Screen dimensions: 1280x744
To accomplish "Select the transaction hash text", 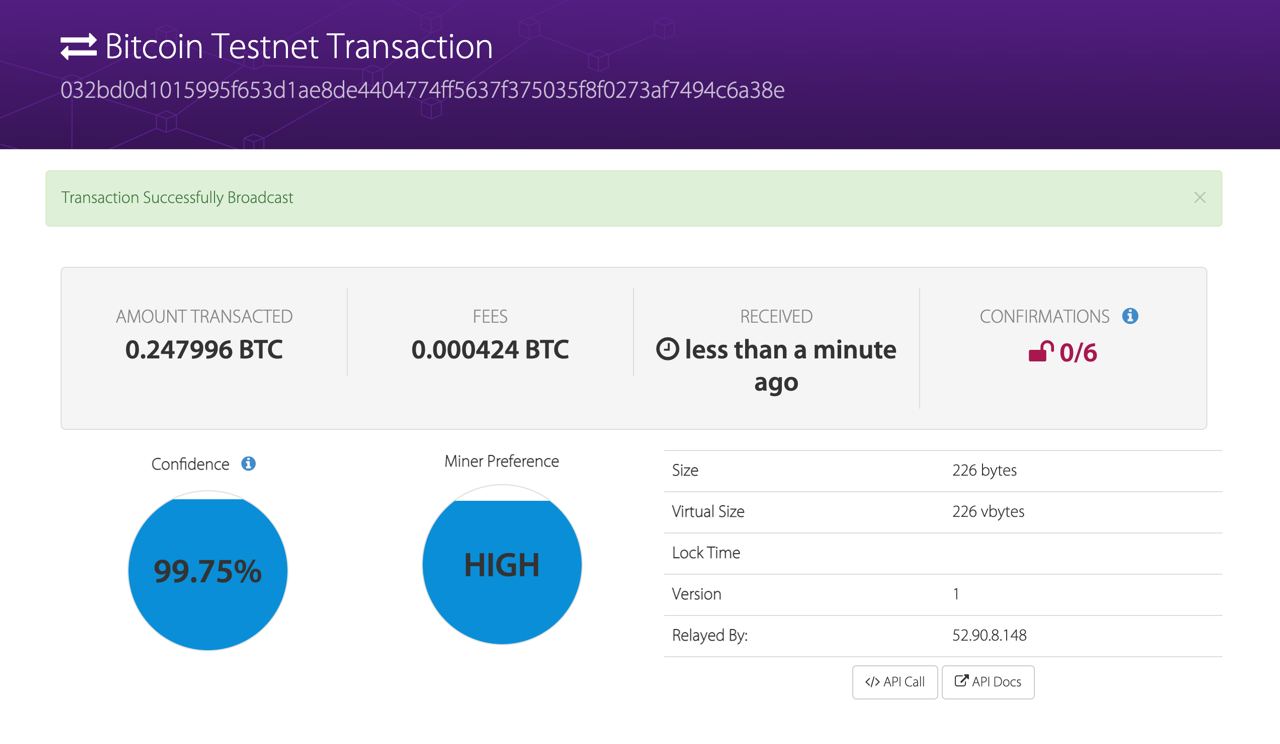I will click(422, 91).
